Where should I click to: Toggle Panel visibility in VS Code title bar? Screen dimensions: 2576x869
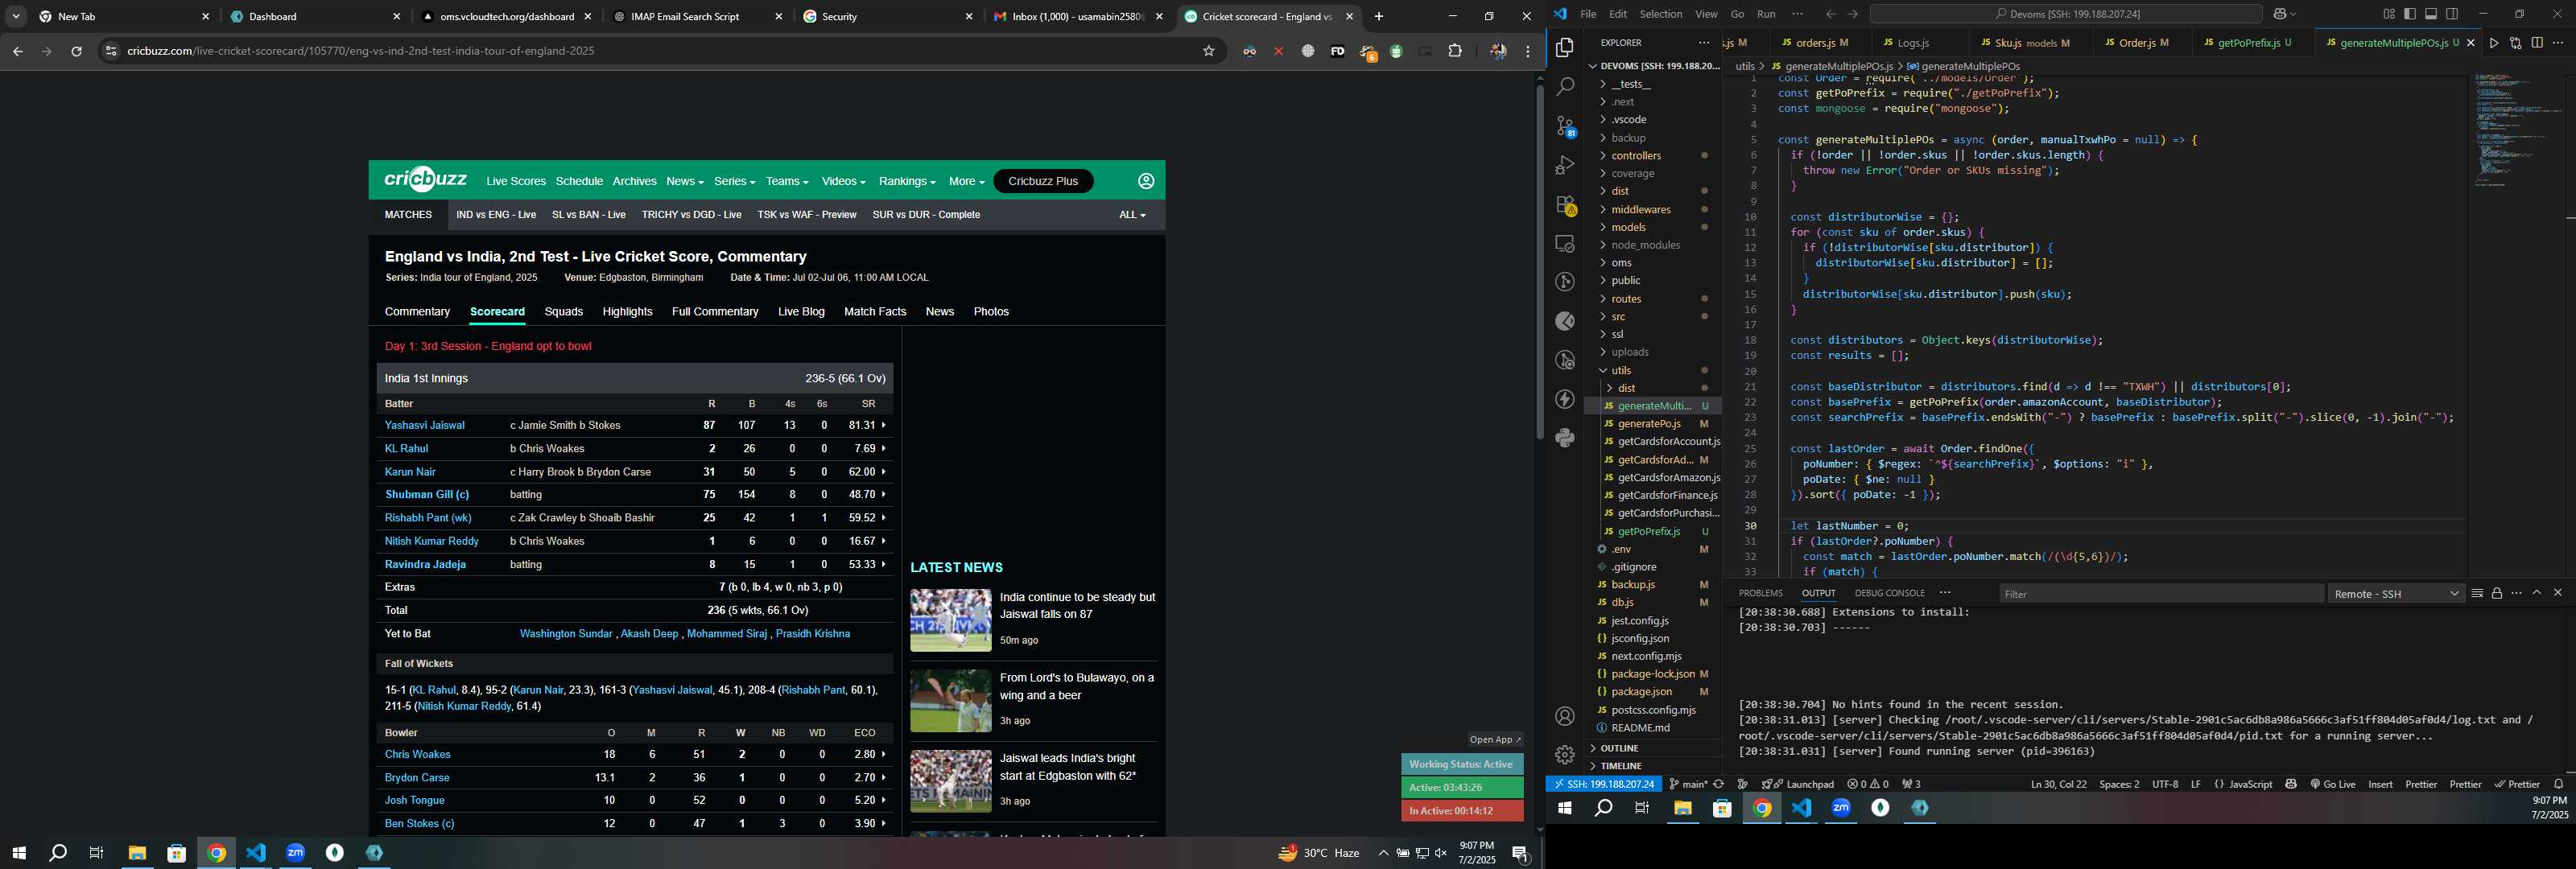pyautogui.click(x=2431, y=14)
